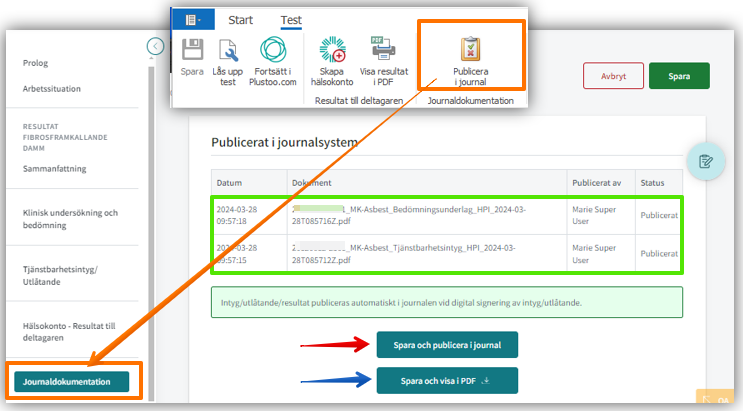Click the QA badge in corner
The height and width of the screenshot is (411, 743).
point(715,397)
